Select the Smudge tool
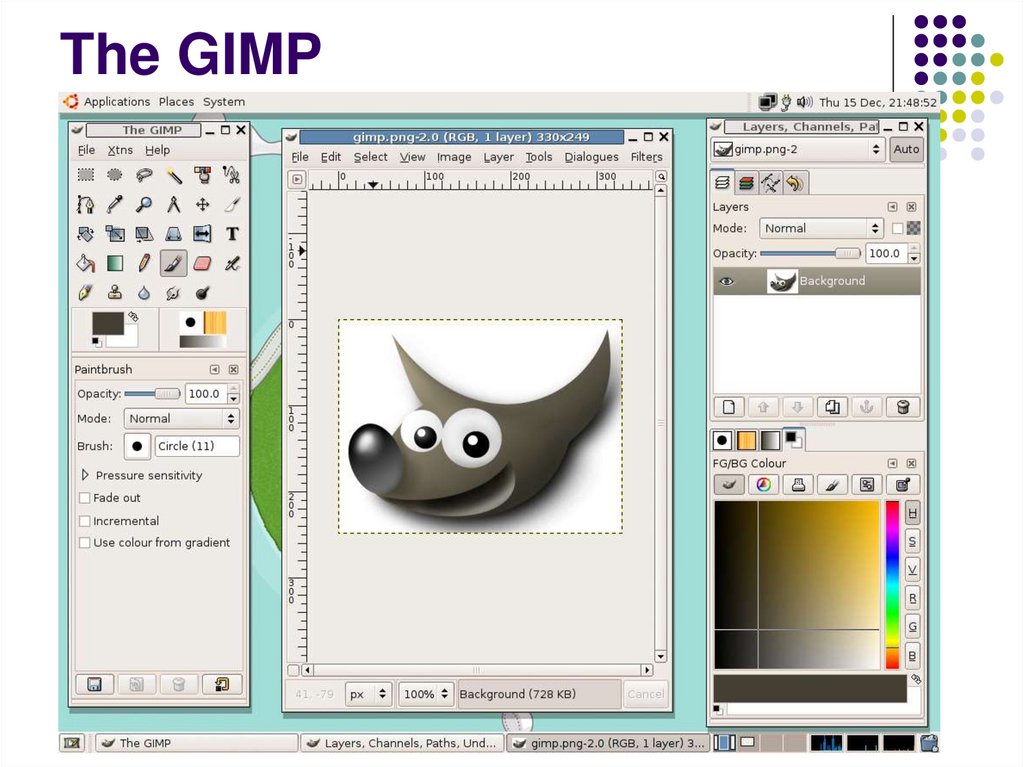Screen dimensions: 1024x767 tap(174, 293)
